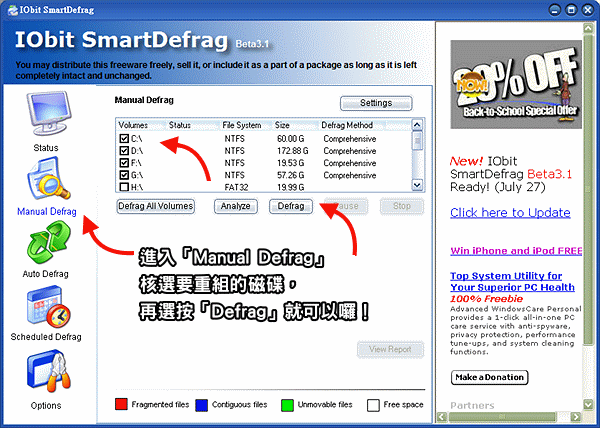Open the Scheduled Defrag calendar icon

pos(48,307)
